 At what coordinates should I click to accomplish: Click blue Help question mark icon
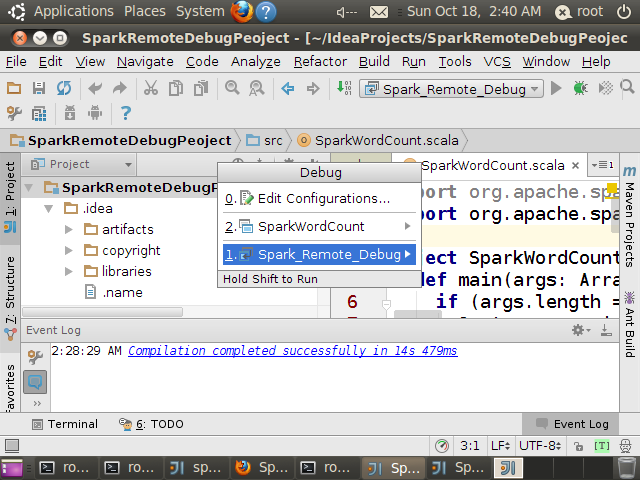pos(126,113)
